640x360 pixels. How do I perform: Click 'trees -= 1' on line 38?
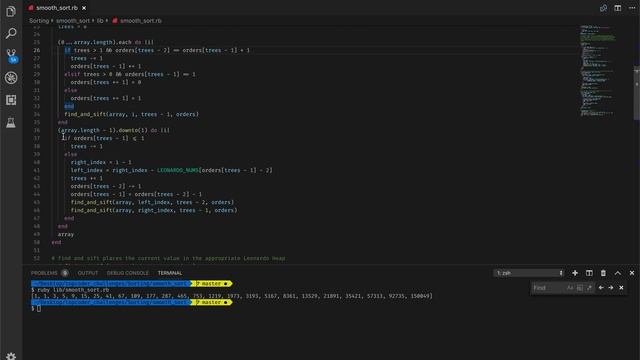87,146
